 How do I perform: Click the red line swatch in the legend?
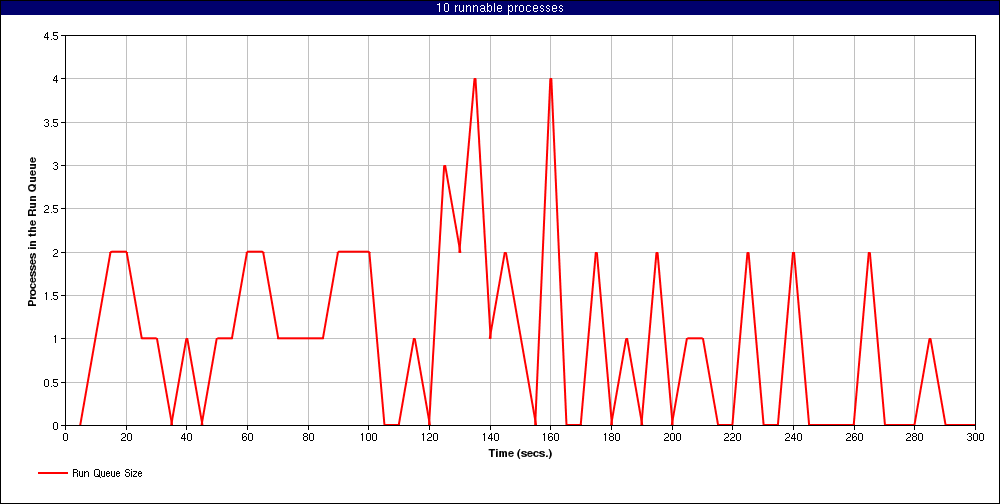click(x=52, y=473)
